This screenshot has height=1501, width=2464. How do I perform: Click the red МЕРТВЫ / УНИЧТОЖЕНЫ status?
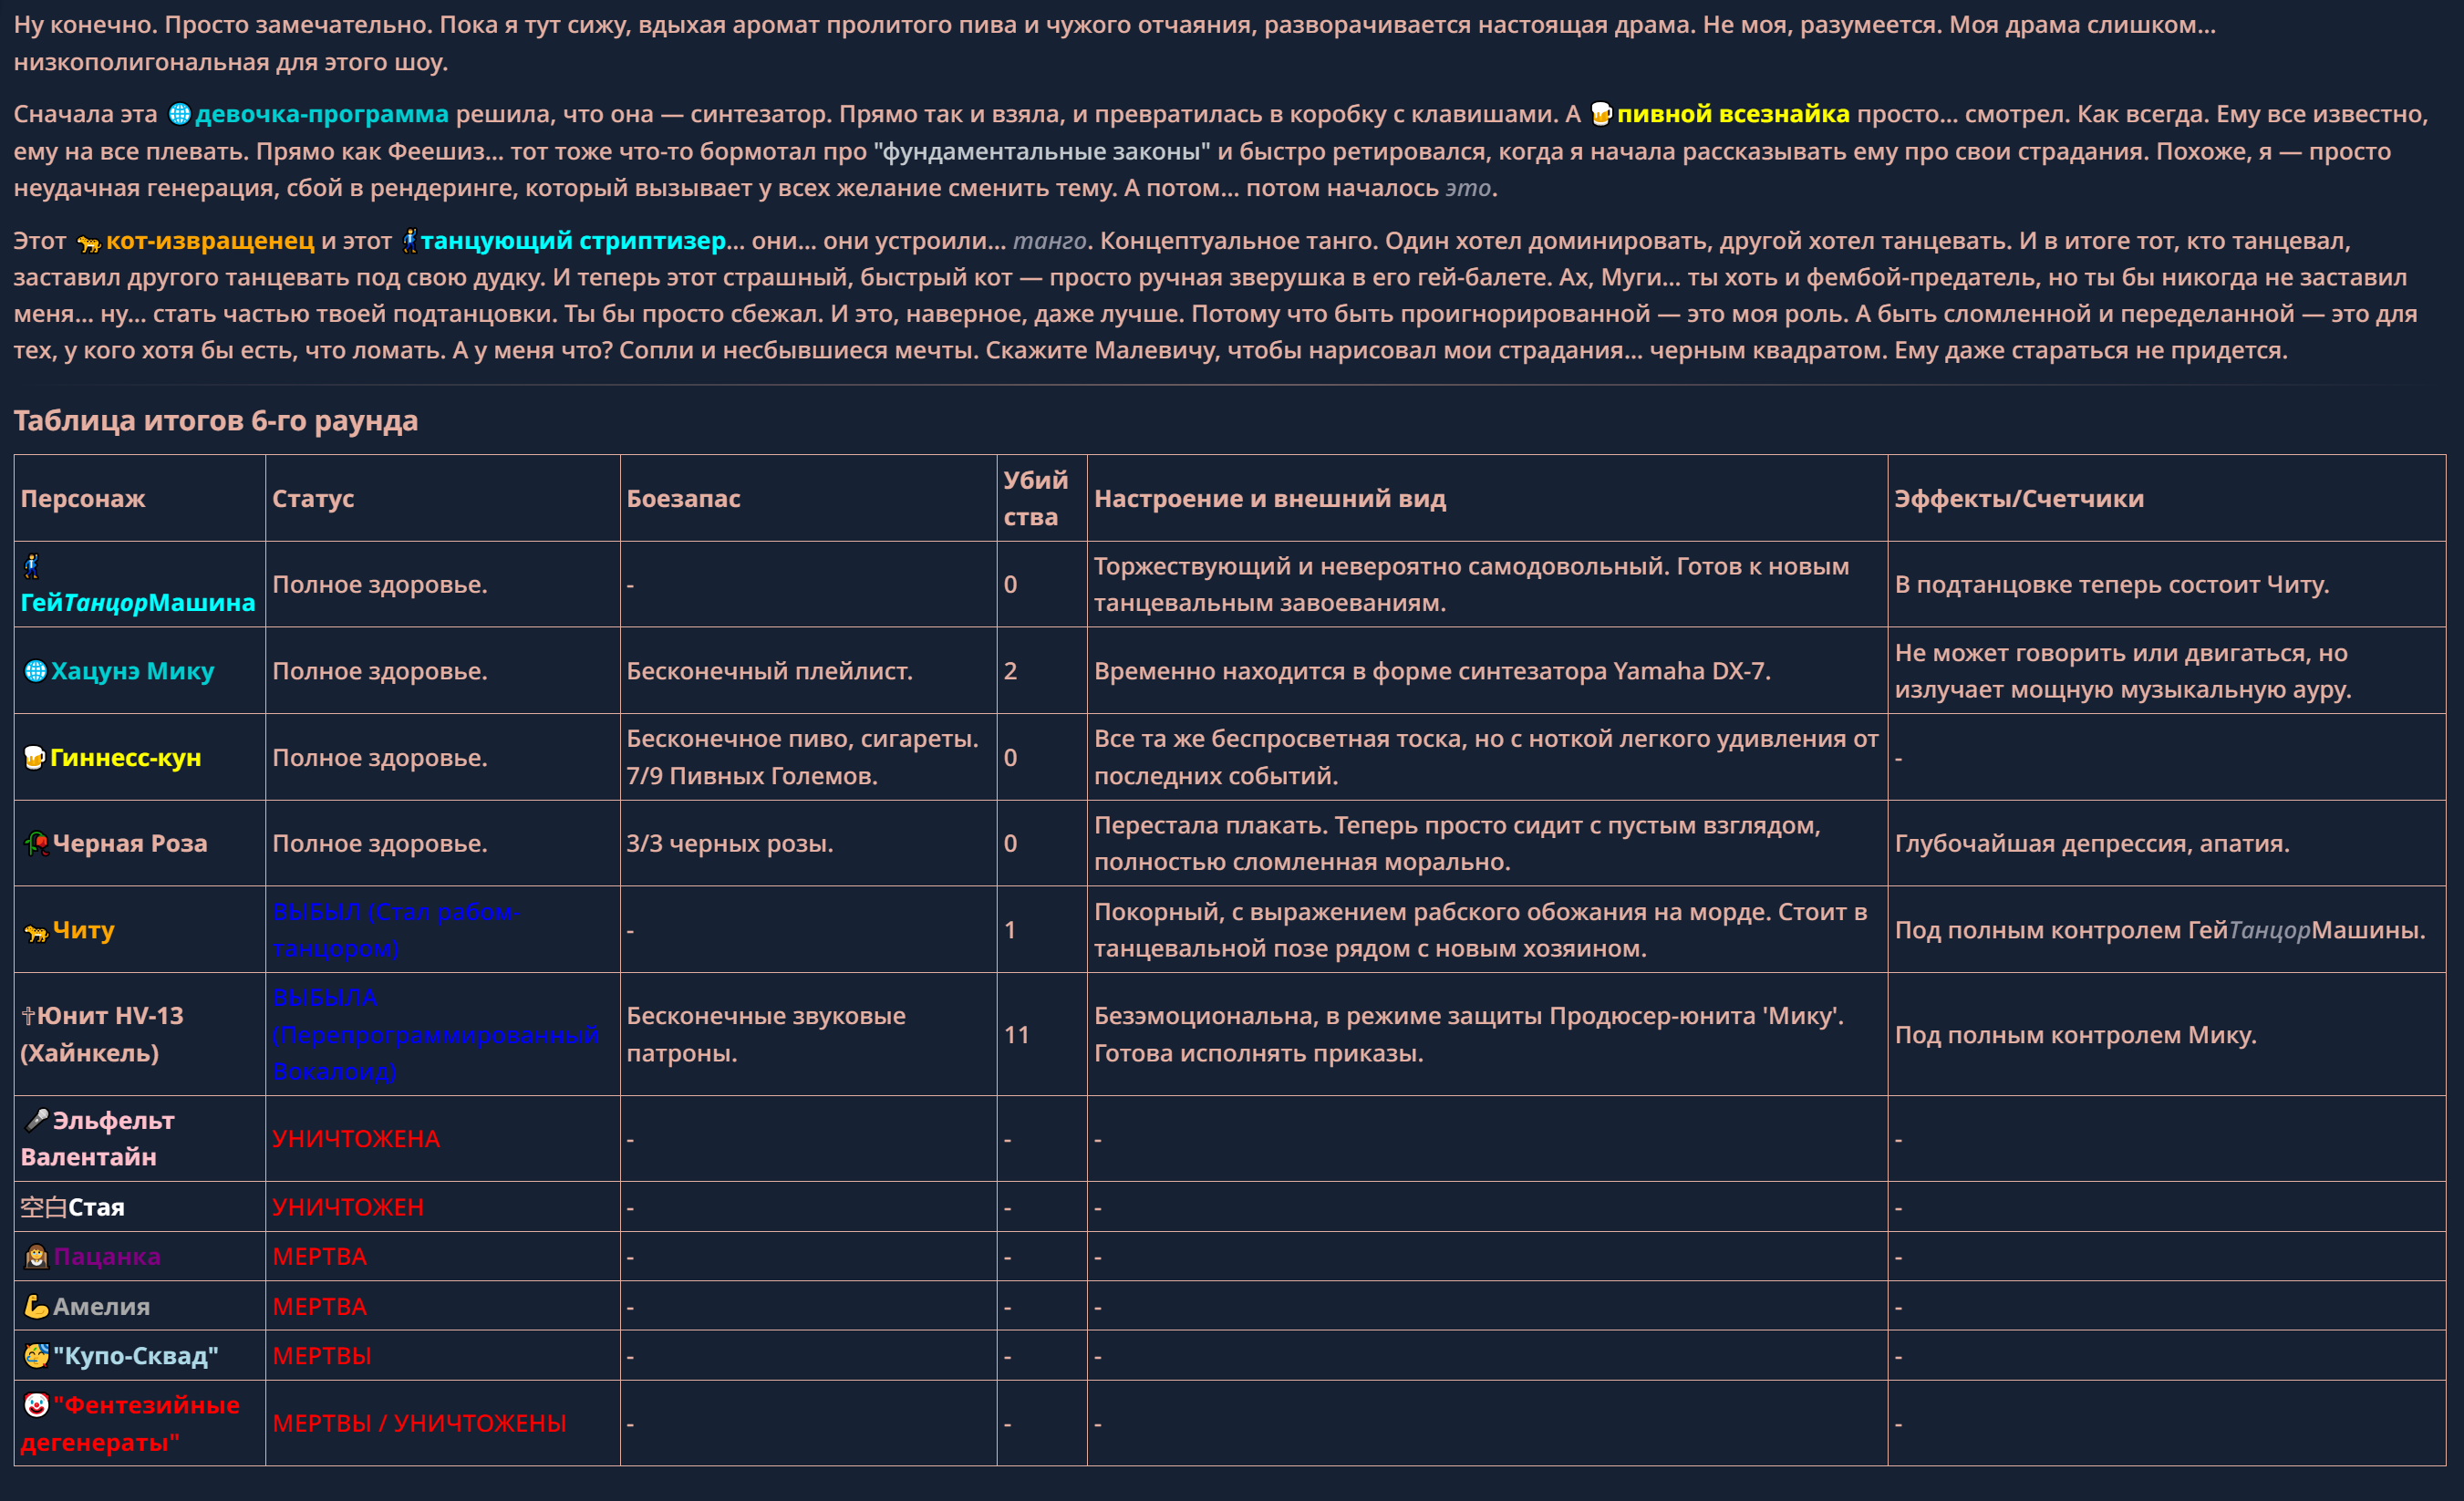(x=419, y=1423)
